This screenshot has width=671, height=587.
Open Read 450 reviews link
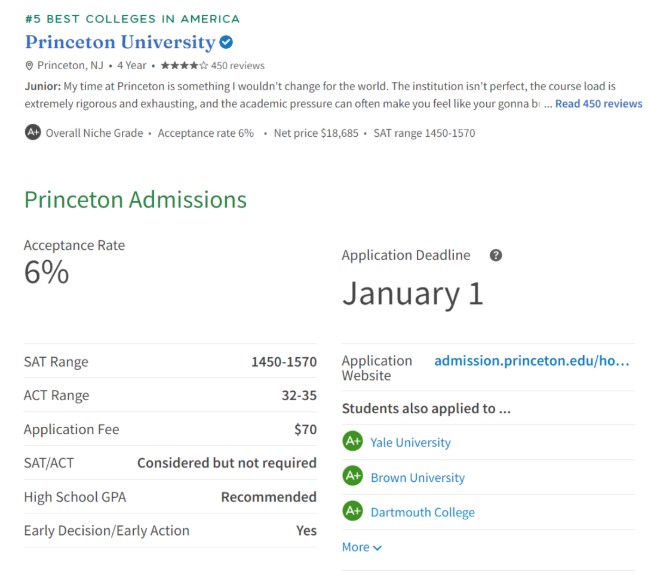pos(599,104)
